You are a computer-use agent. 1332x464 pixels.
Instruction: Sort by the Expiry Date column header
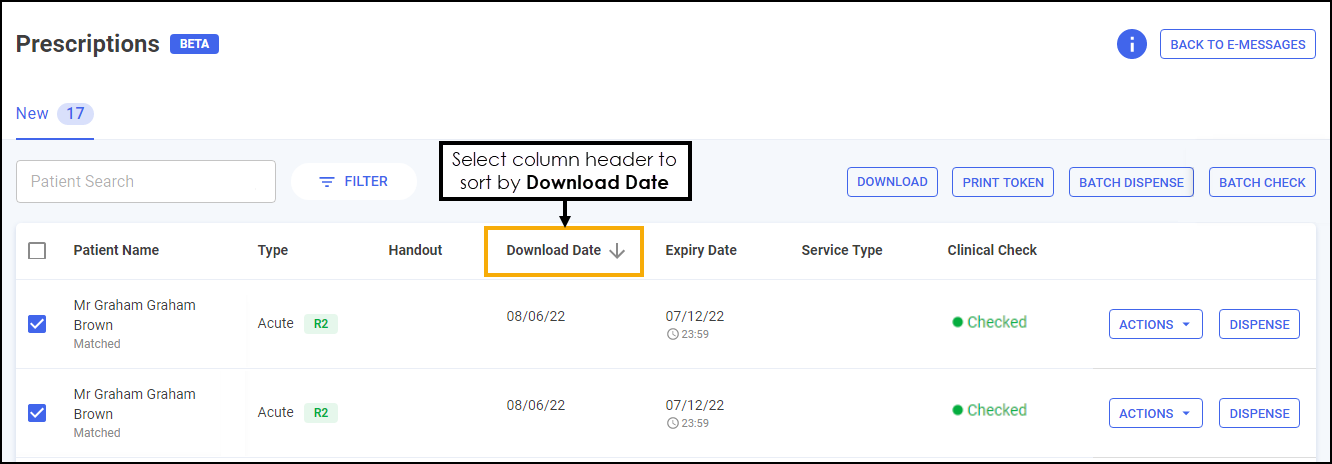701,251
